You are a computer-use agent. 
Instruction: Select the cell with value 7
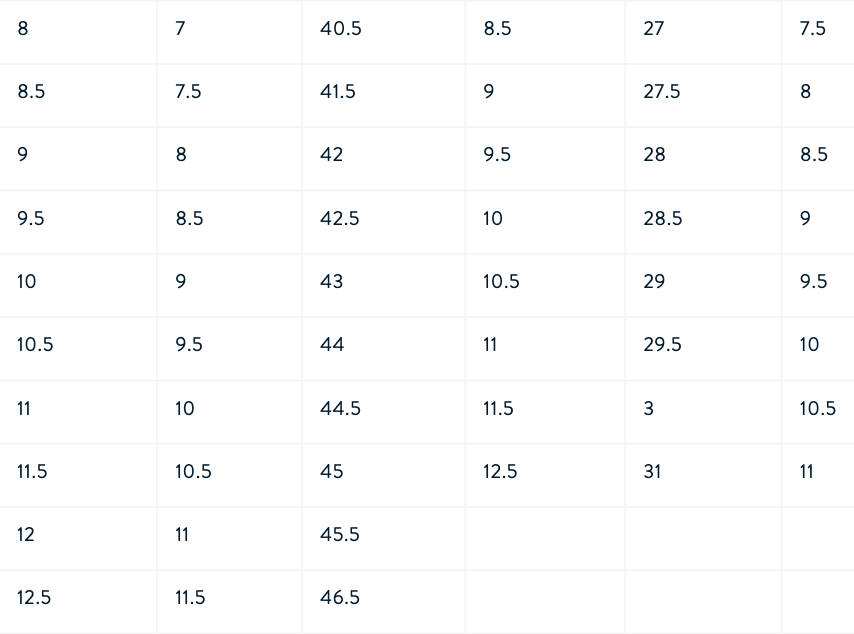(229, 32)
